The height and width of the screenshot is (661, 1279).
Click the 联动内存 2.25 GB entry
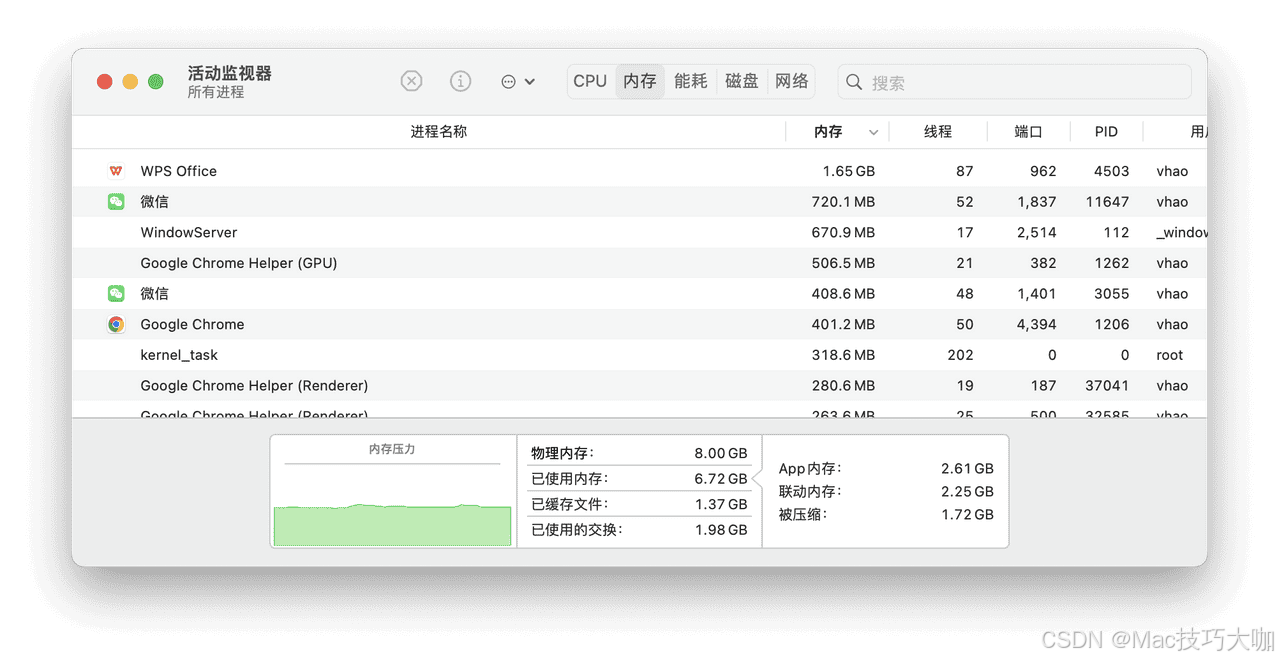[886, 491]
